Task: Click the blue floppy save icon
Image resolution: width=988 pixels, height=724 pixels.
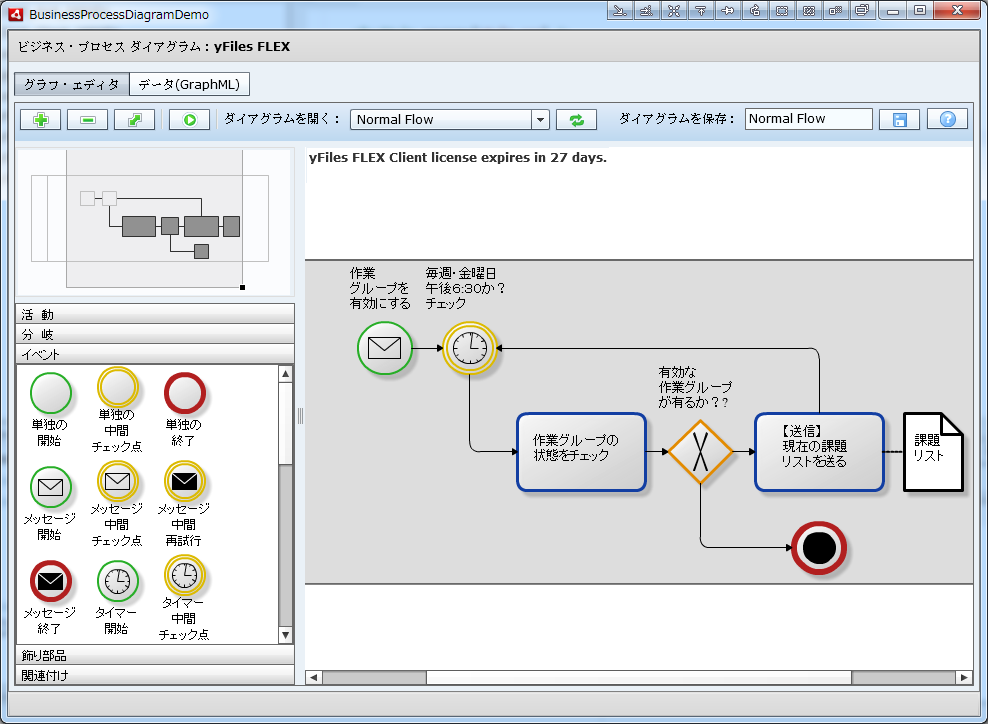Action: (899, 120)
